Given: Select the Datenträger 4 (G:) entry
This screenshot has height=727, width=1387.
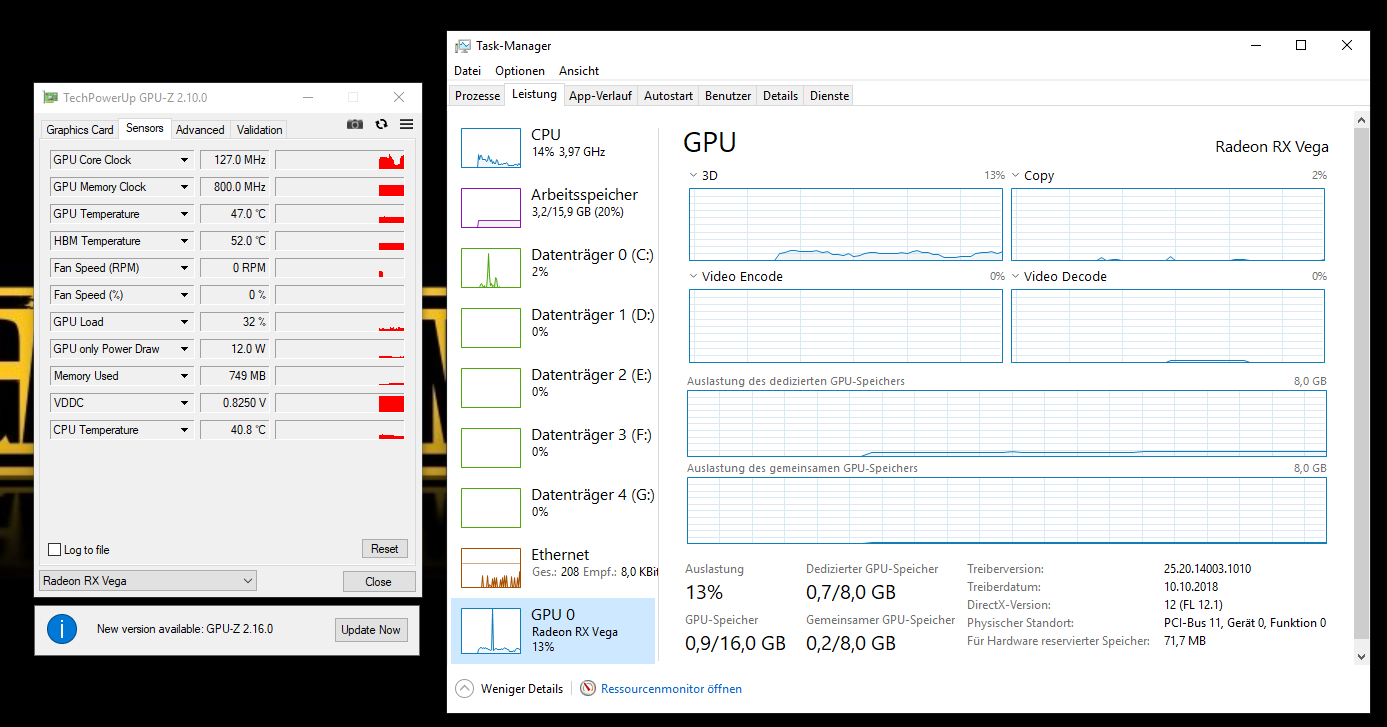Looking at the screenshot, I should pyautogui.click(x=553, y=508).
